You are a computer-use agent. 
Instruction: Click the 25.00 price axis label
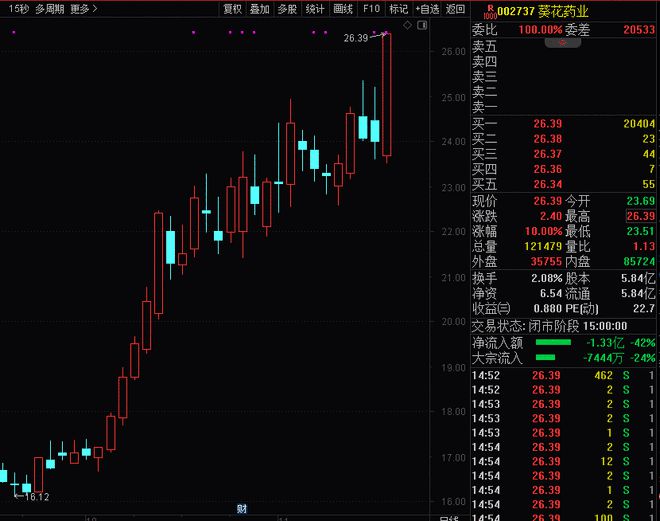pyautogui.click(x=453, y=98)
